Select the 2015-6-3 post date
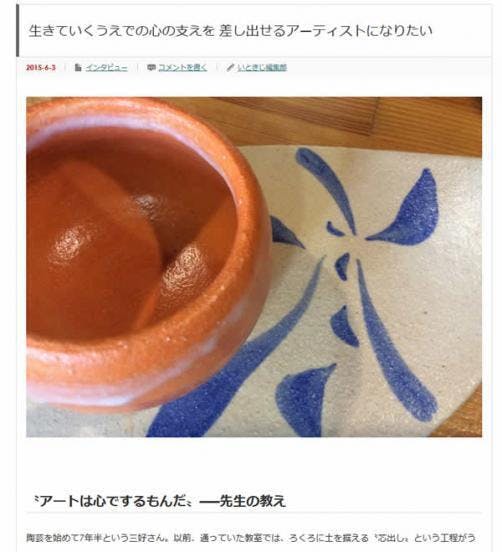The width and height of the screenshot is (502, 552). [x=40, y=68]
